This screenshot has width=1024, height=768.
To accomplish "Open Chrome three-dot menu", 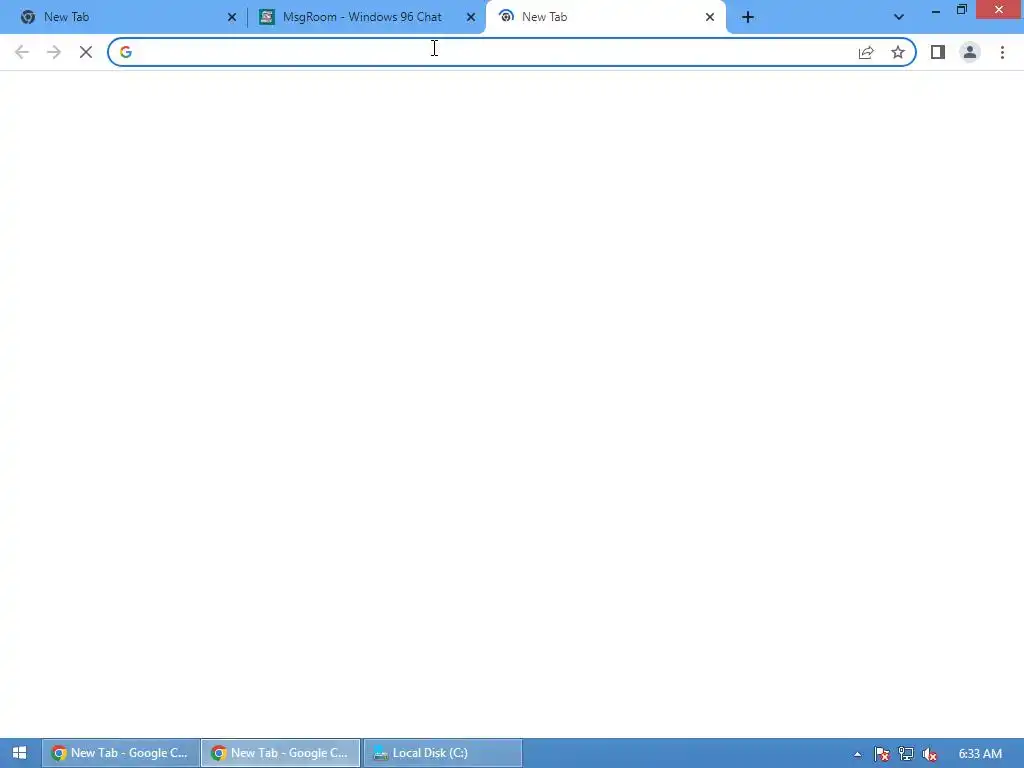I will pyautogui.click(x=1002, y=52).
